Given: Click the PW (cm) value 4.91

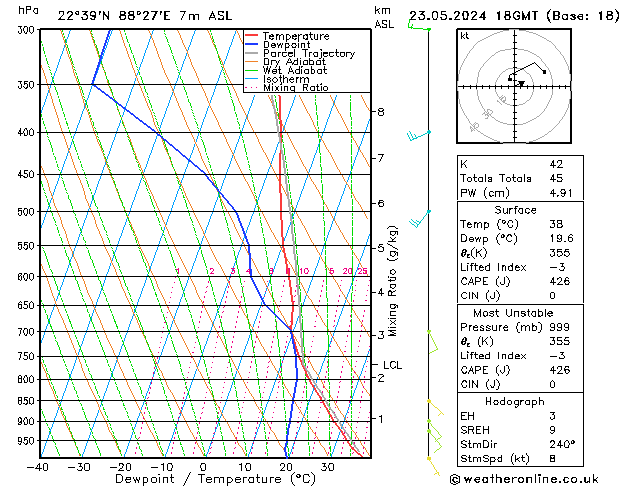Looking at the screenshot, I should click(x=561, y=193).
